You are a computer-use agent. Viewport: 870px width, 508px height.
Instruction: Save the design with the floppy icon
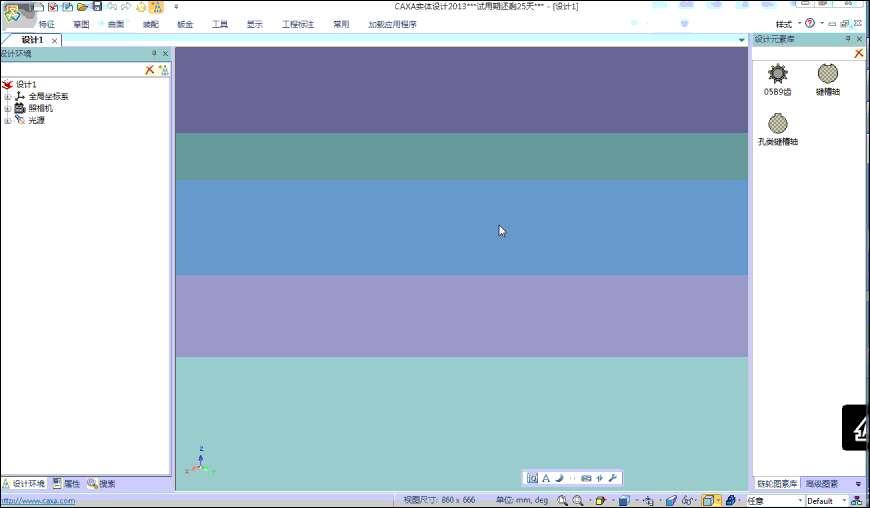click(97, 7)
